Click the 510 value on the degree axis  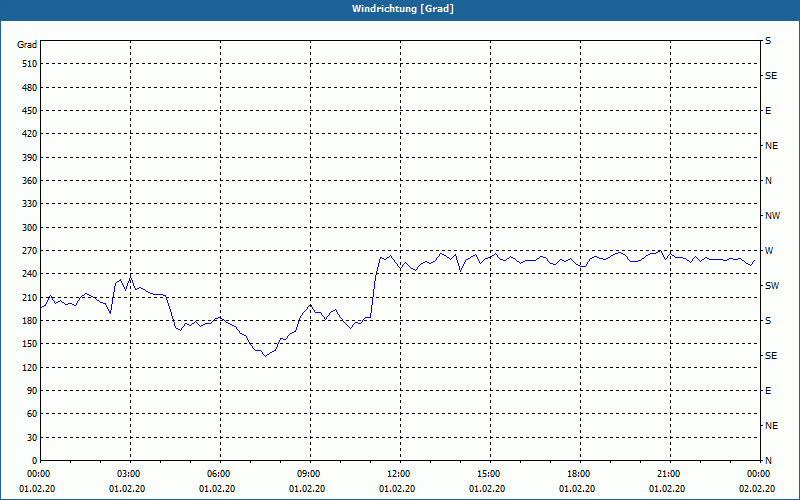pos(29,64)
